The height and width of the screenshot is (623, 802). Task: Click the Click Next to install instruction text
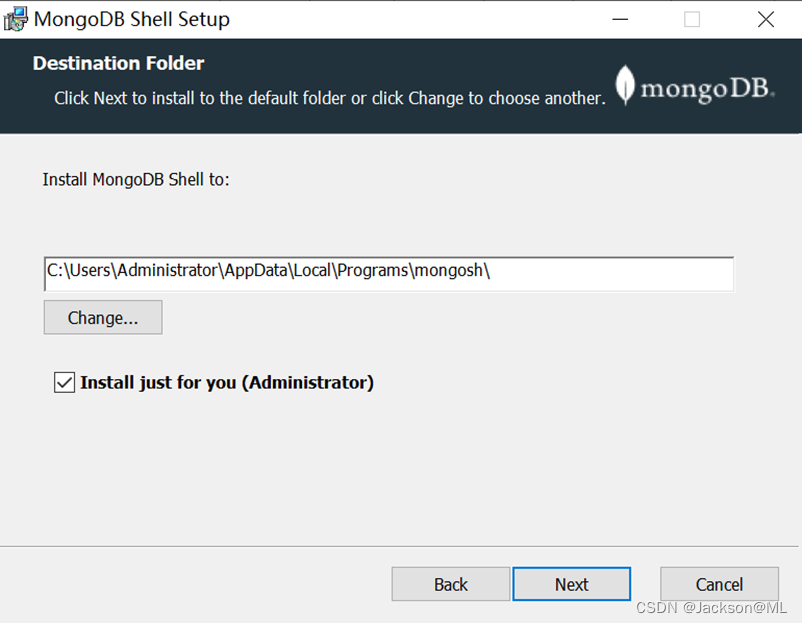330,98
